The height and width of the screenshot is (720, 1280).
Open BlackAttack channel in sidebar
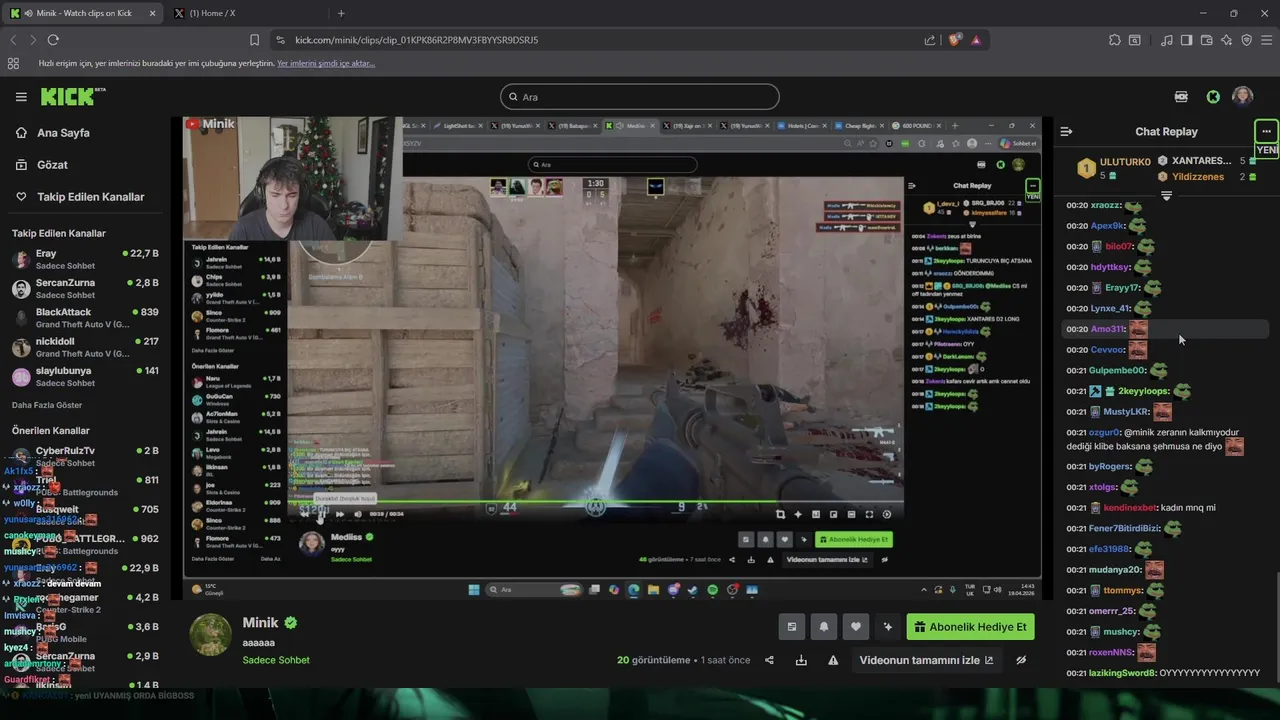point(85,318)
